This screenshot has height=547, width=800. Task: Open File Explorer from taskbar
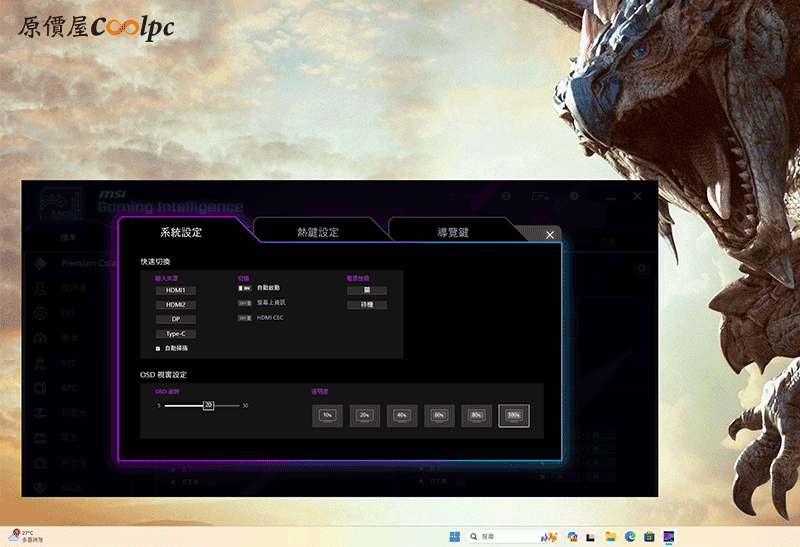click(x=611, y=537)
